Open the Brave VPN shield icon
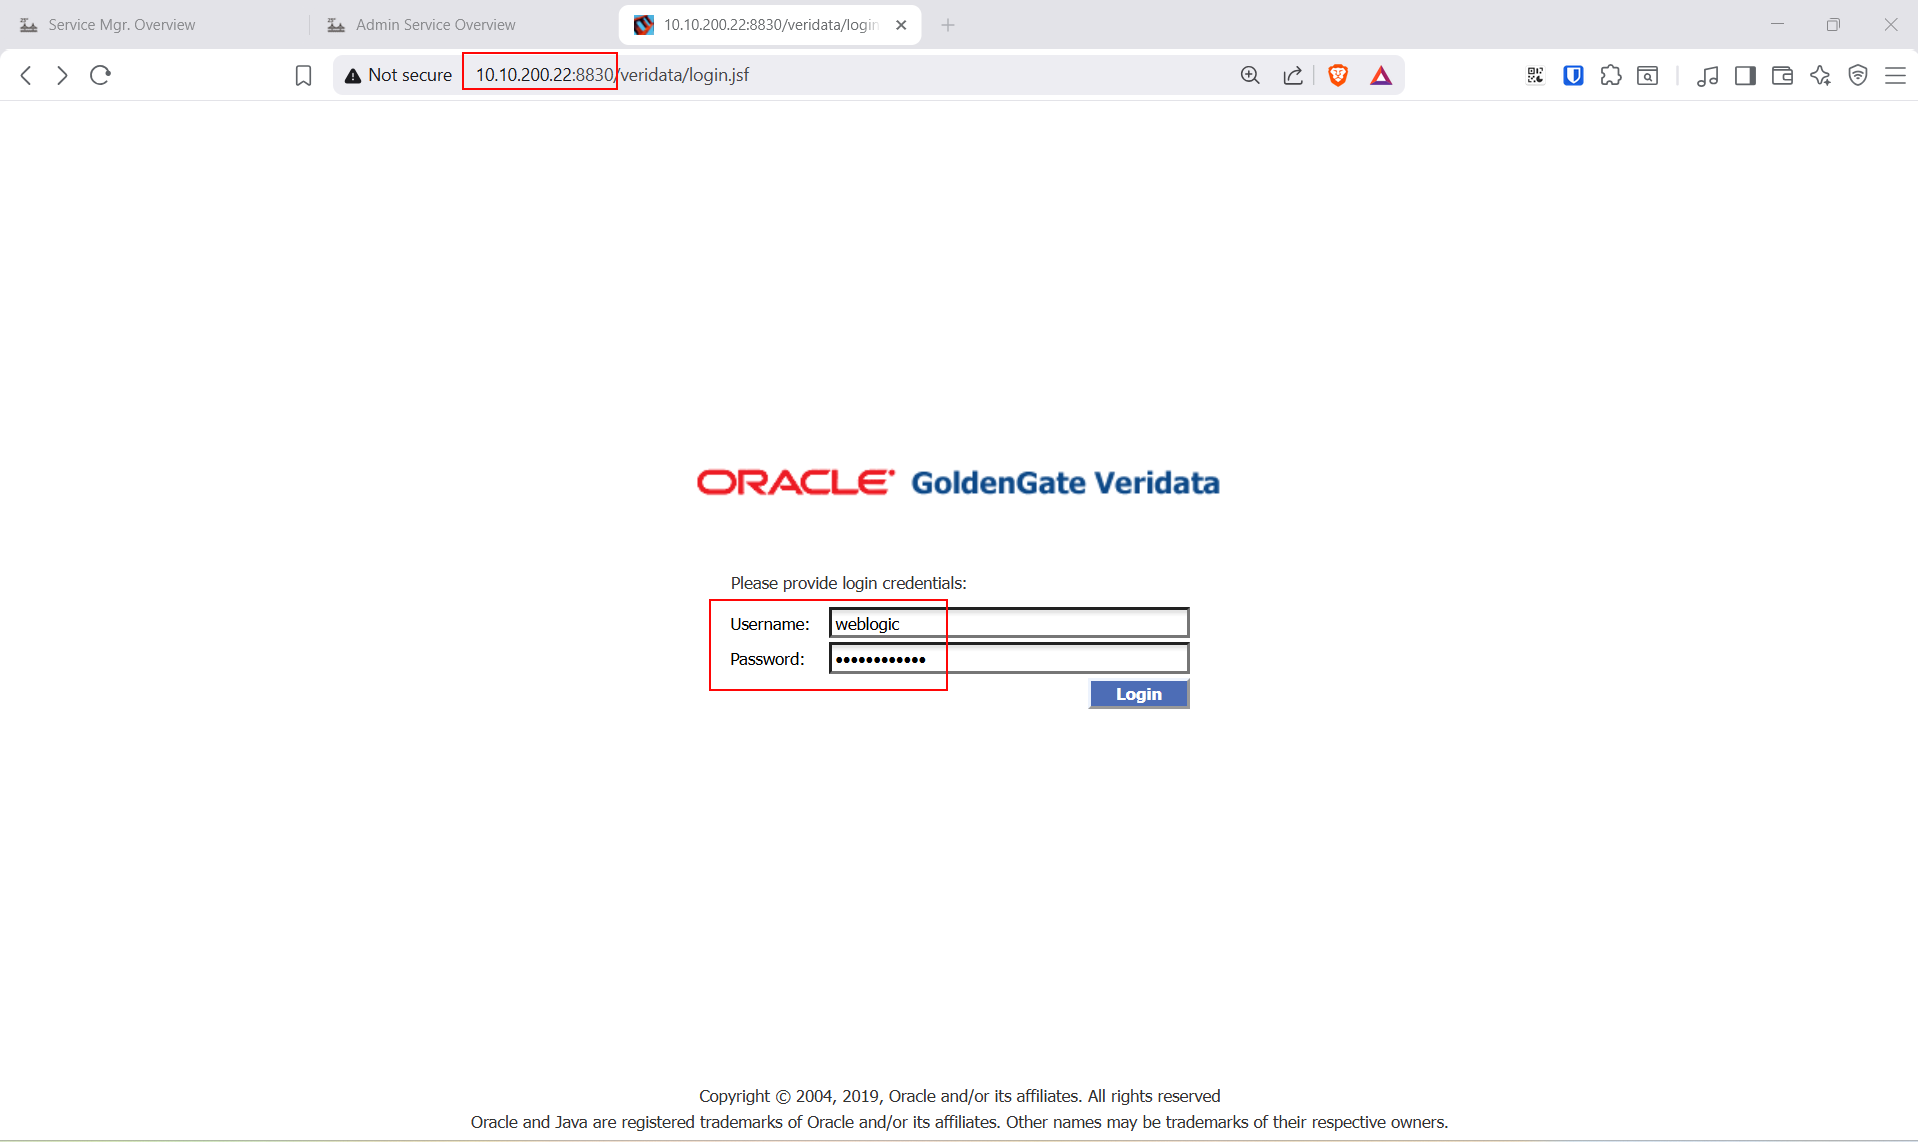Viewport: 1918px width, 1142px height. pyautogui.click(x=1858, y=75)
